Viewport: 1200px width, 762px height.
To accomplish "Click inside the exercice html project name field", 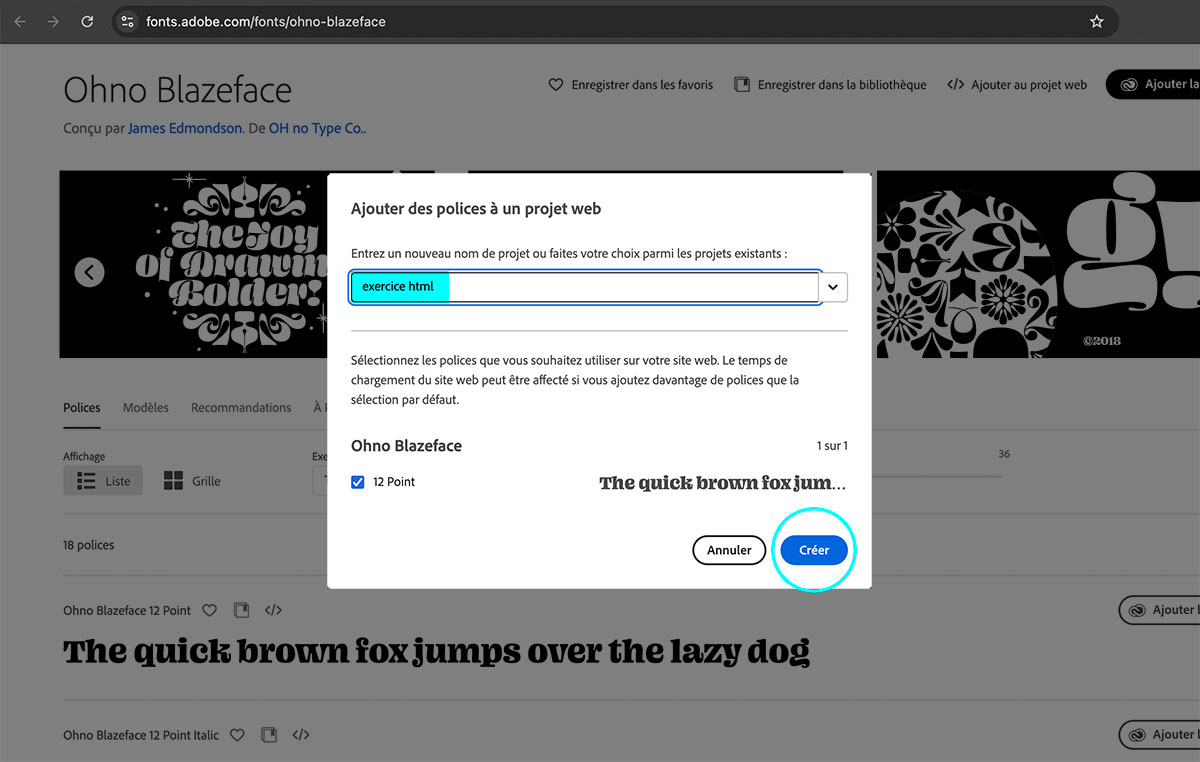I will 500,287.
